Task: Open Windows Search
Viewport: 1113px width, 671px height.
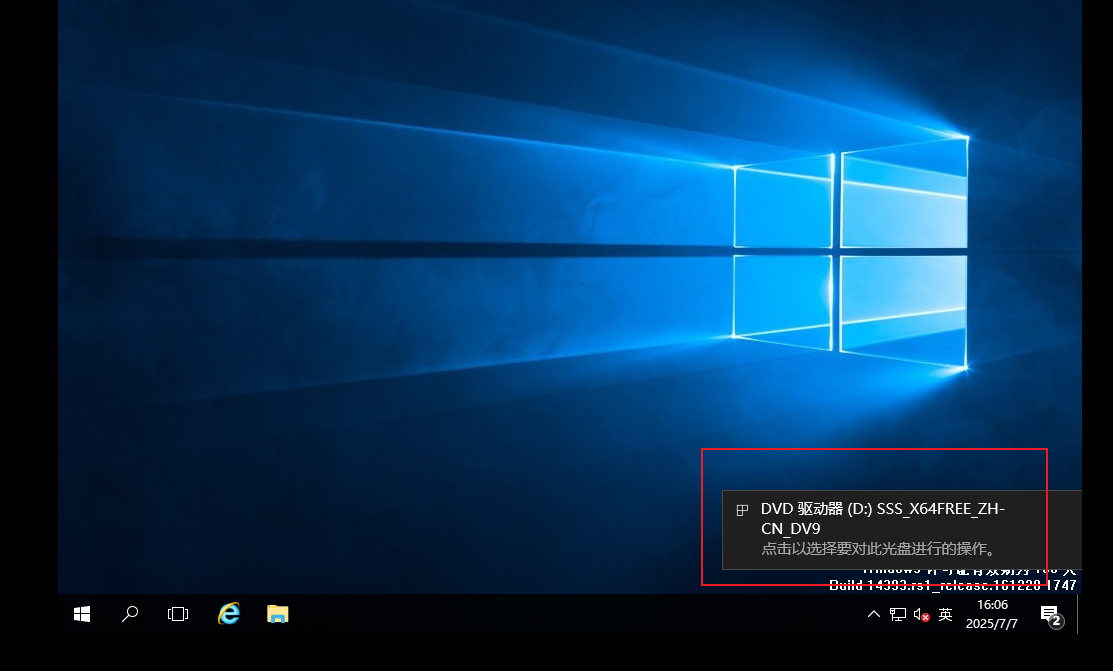Action: click(129, 613)
